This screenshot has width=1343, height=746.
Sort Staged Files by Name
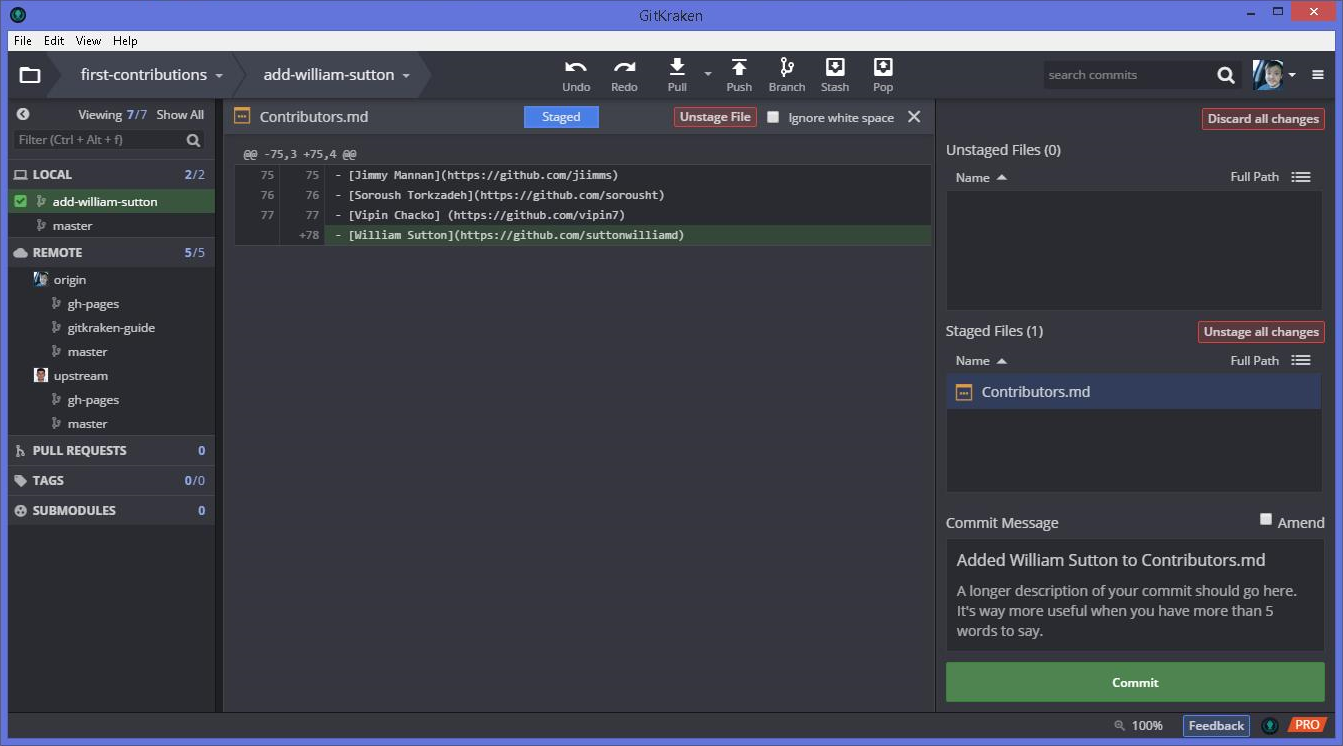point(981,360)
